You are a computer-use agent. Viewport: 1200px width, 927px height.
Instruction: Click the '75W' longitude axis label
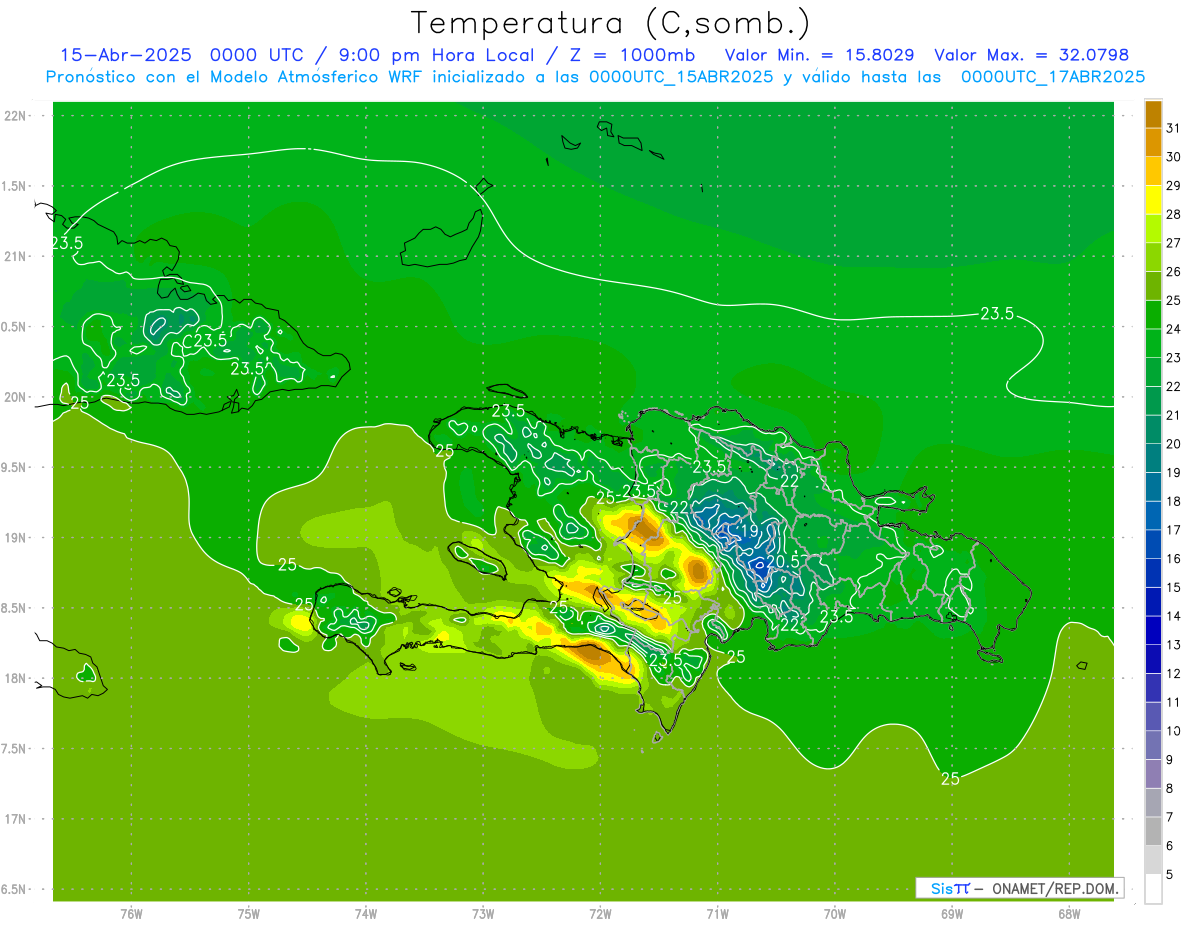(x=249, y=913)
